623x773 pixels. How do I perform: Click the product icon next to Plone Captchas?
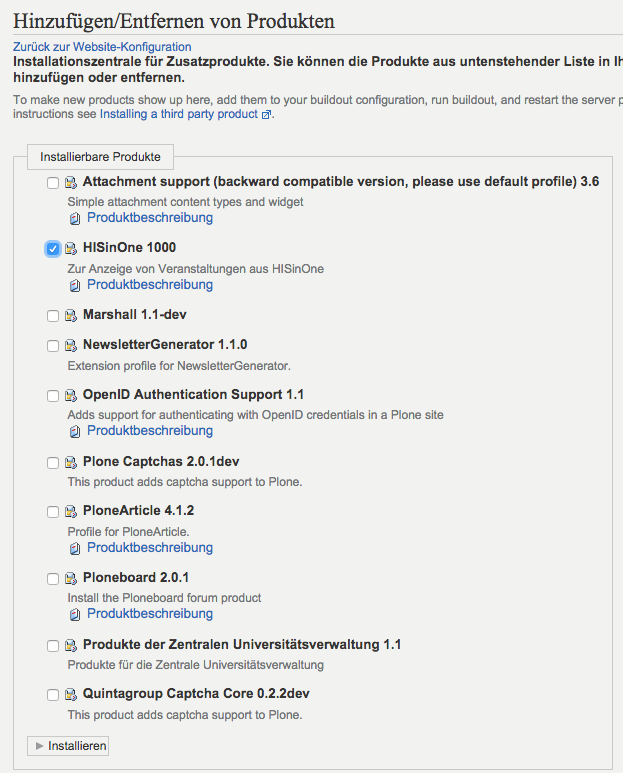pyautogui.click(x=71, y=462)
